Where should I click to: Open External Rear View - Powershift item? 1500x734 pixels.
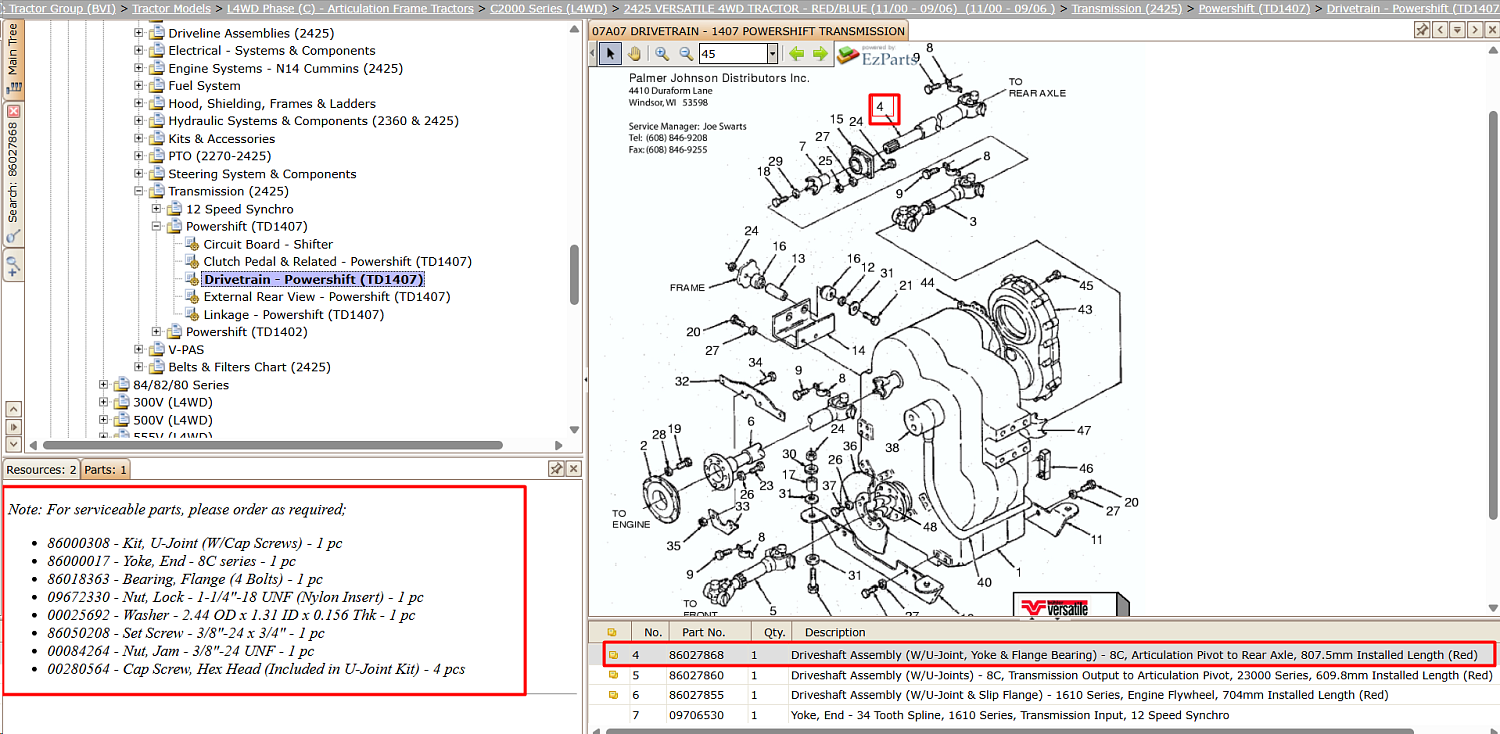(327, 297)
